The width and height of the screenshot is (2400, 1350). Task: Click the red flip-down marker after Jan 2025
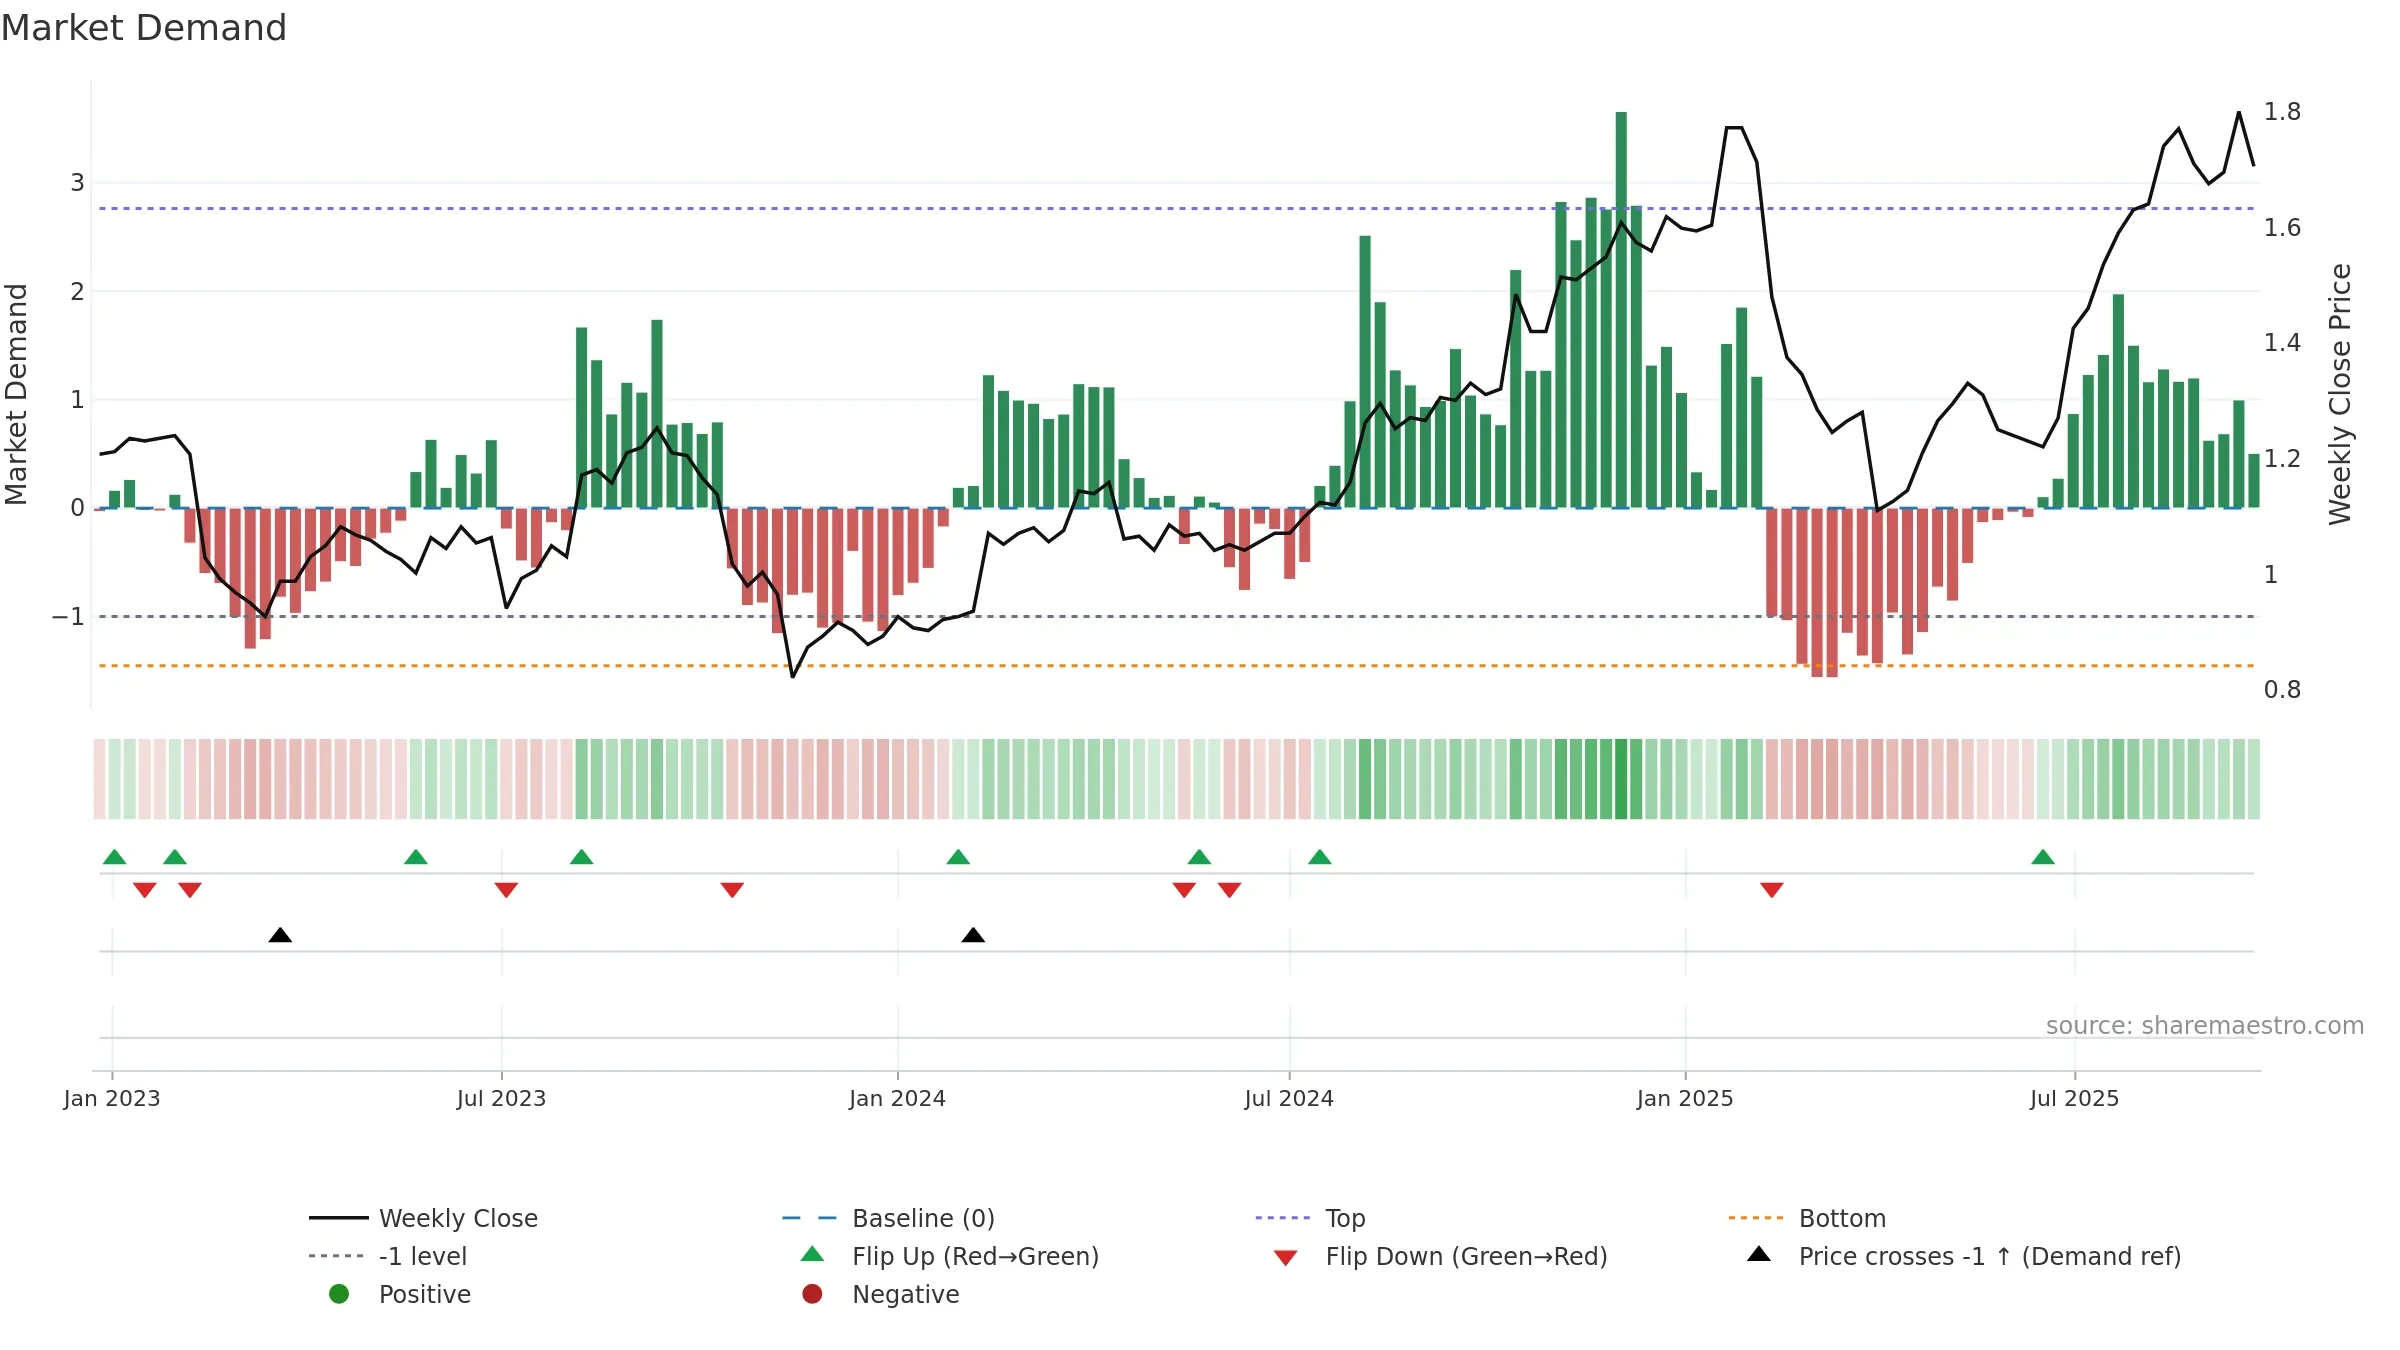[x=1772, y=889]
